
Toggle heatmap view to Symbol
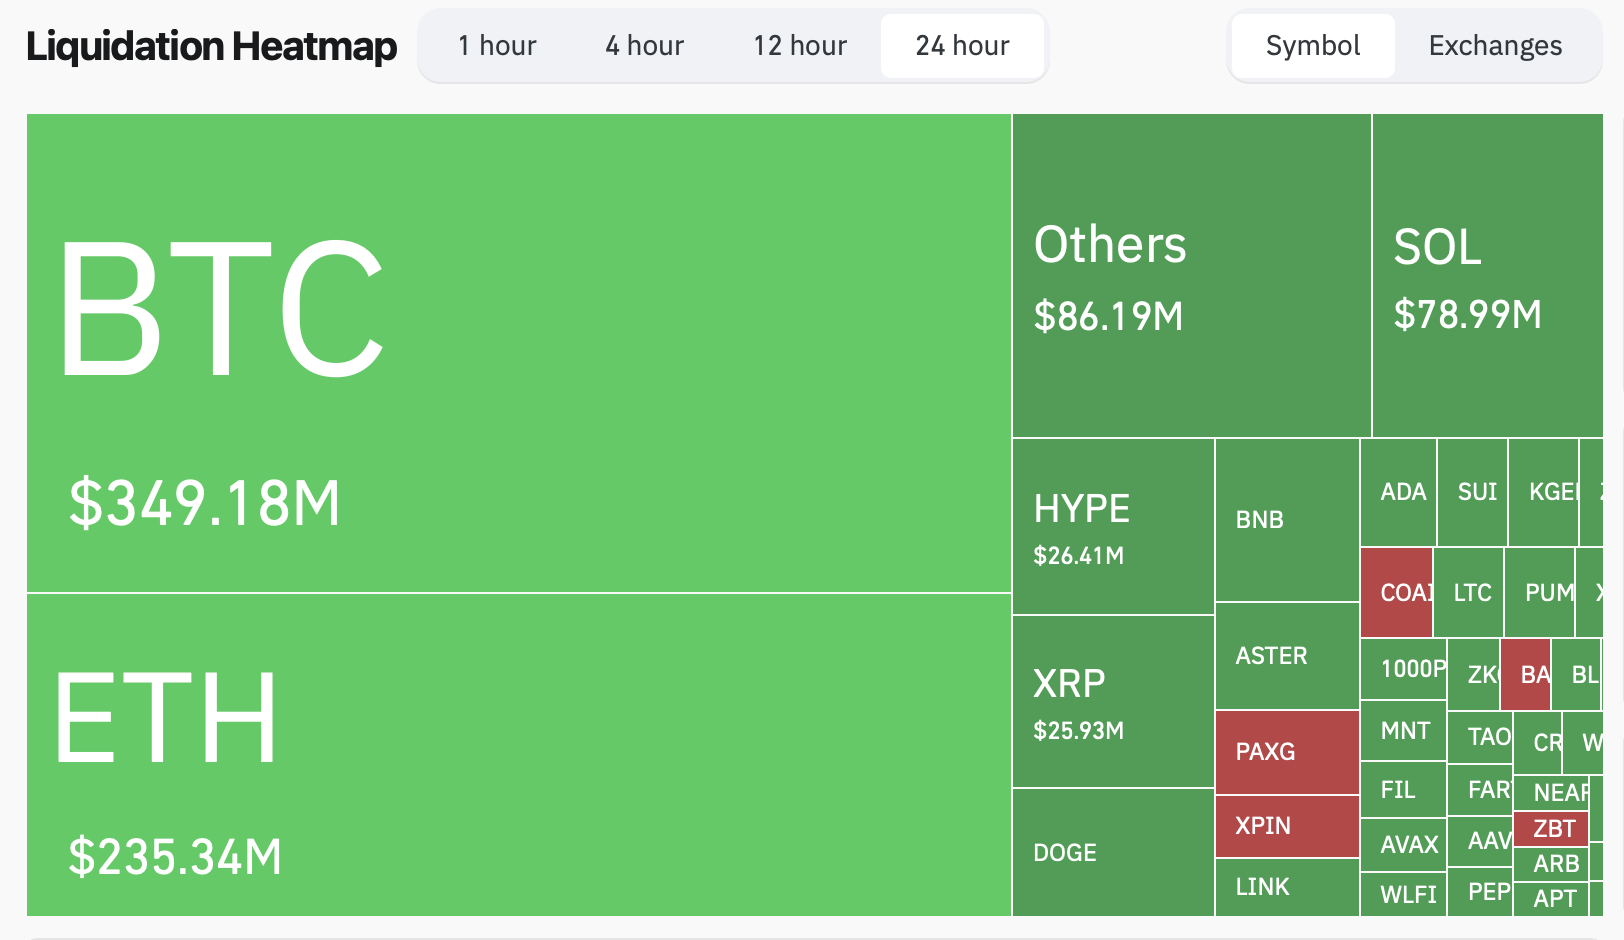[x=1312, y=46]
